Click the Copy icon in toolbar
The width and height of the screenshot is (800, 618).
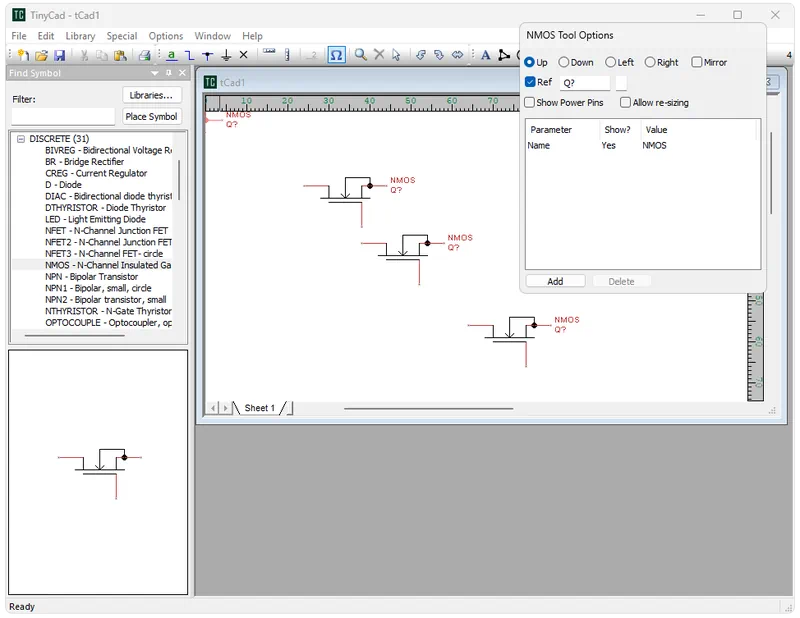102,55
